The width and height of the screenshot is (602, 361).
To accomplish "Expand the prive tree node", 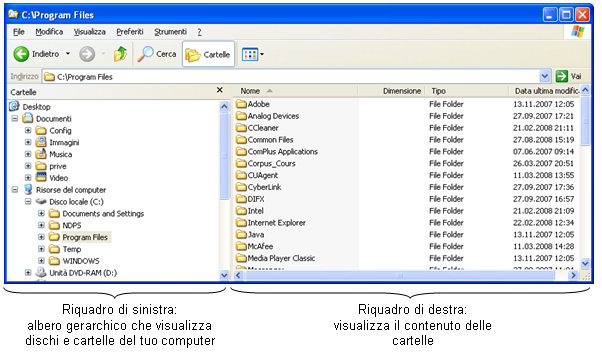I will click(28, 166).
